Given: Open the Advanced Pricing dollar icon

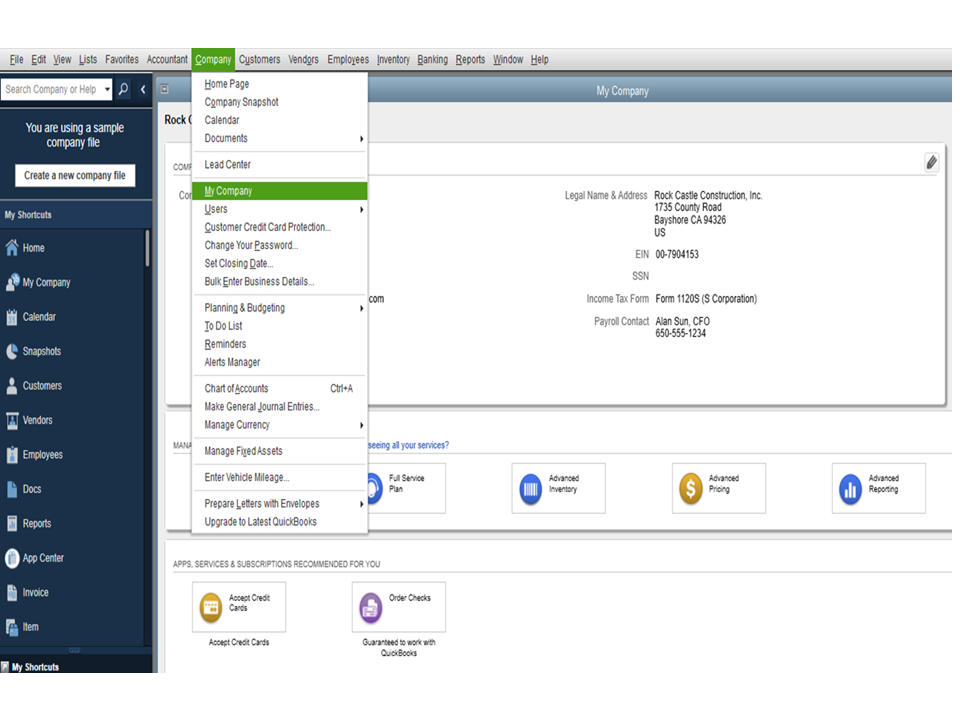Looking at the screenshot, I should coord(691,489).
